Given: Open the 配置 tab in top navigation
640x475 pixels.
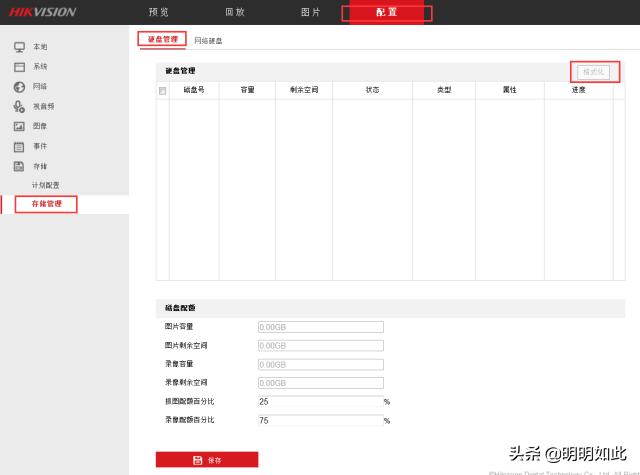Looking at the screenshot, I should pyautogui.click(x=387, y=12).
